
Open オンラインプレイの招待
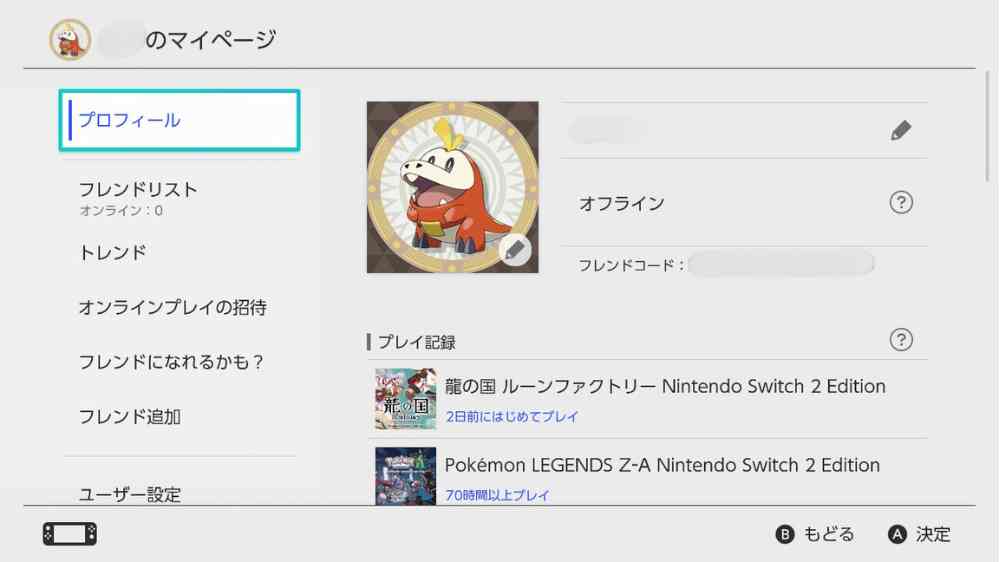[x=172, y=307]
